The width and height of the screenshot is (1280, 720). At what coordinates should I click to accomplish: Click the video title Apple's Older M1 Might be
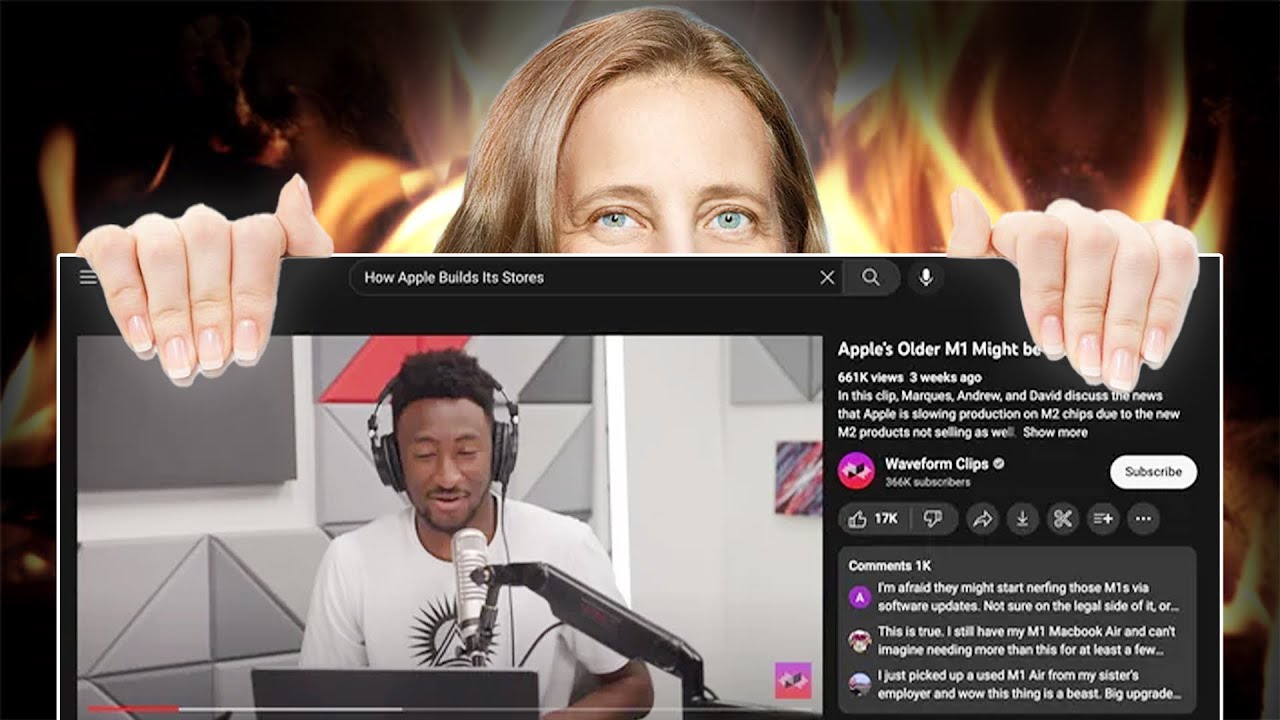tap(940, 349)
